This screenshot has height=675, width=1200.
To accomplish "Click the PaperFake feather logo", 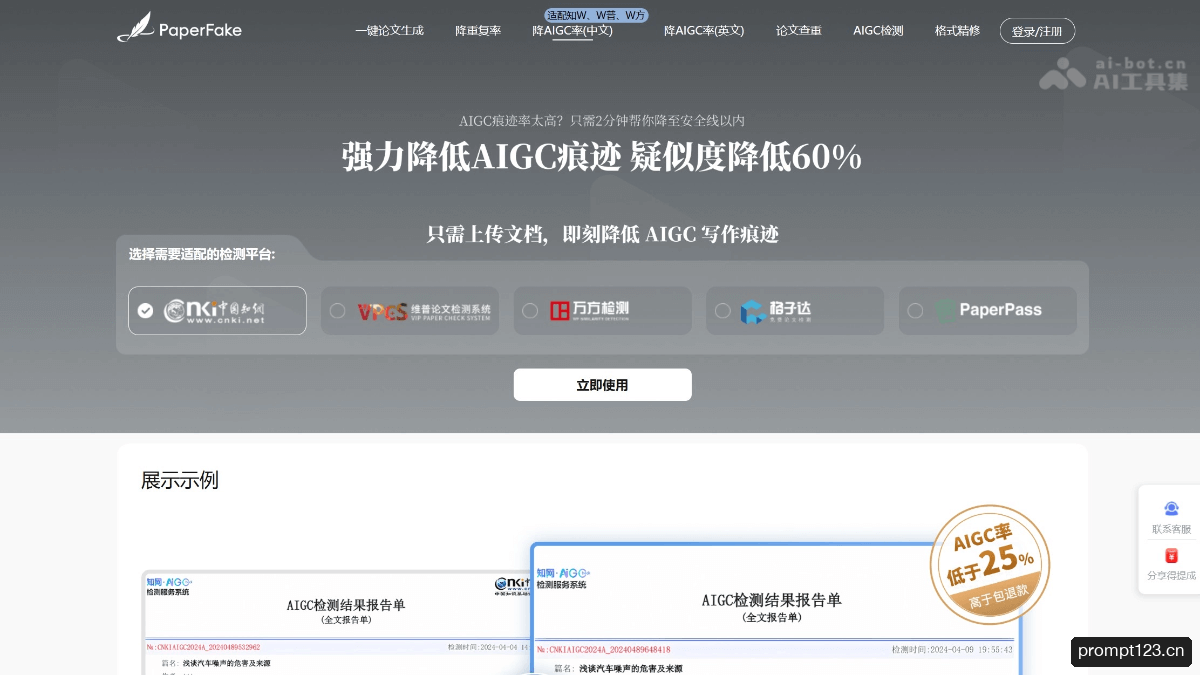I will tap(135, 27).
